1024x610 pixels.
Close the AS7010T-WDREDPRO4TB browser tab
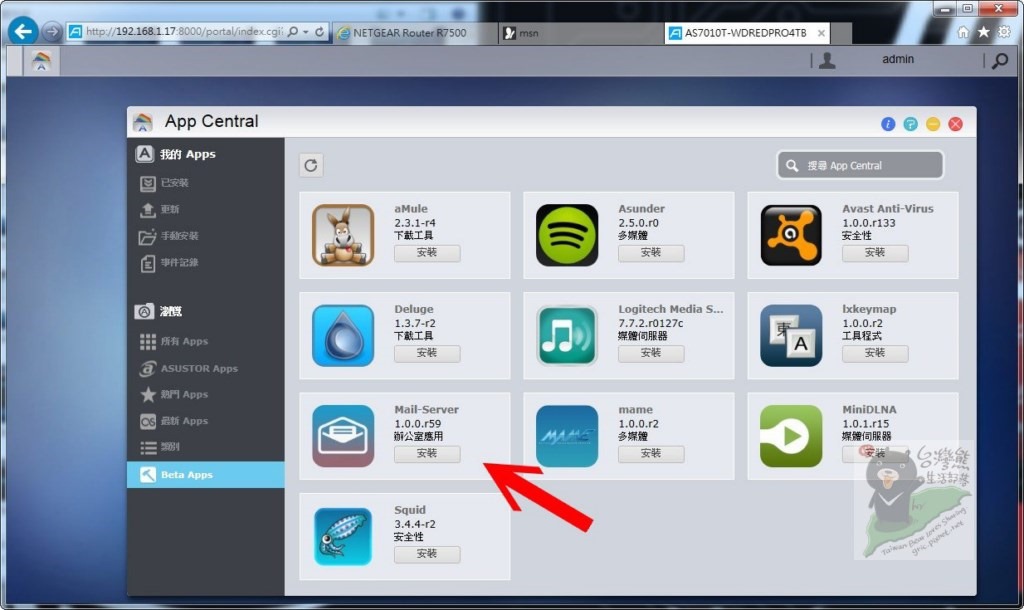(x=822, y=33)
